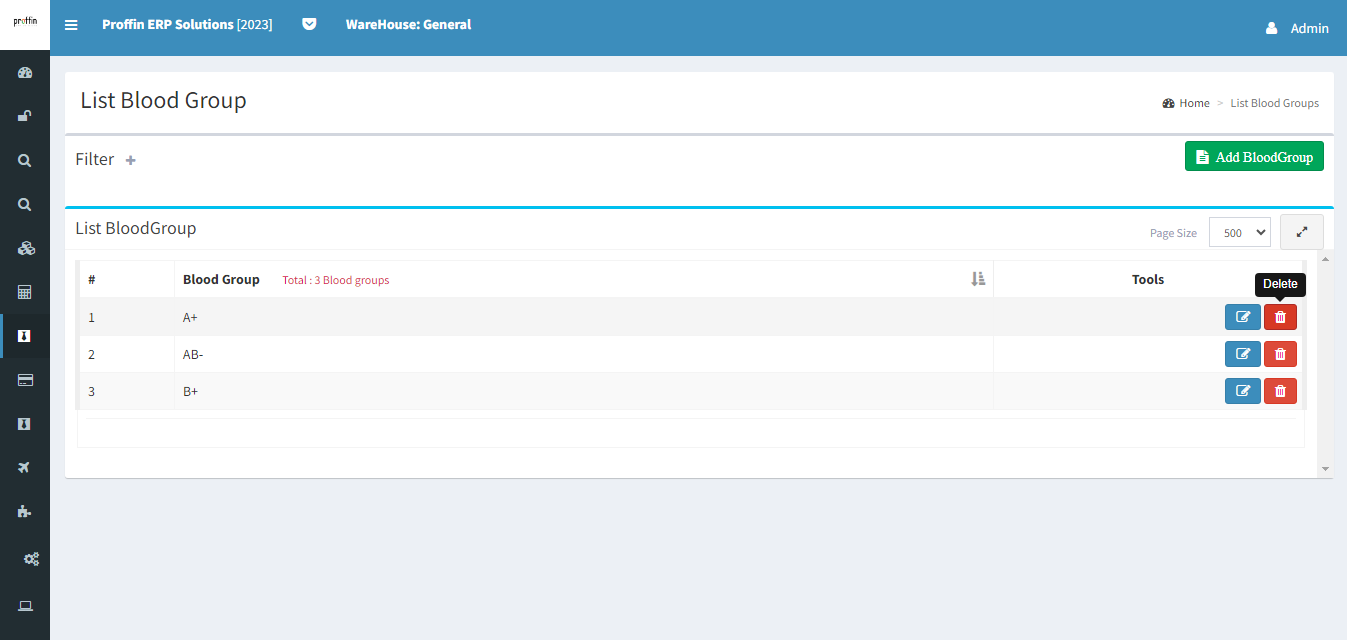This screenshot has width=1347, height=640.
Task: Delete the AB- blood group
Action: pyautogui.click(x=1280, y=354)
